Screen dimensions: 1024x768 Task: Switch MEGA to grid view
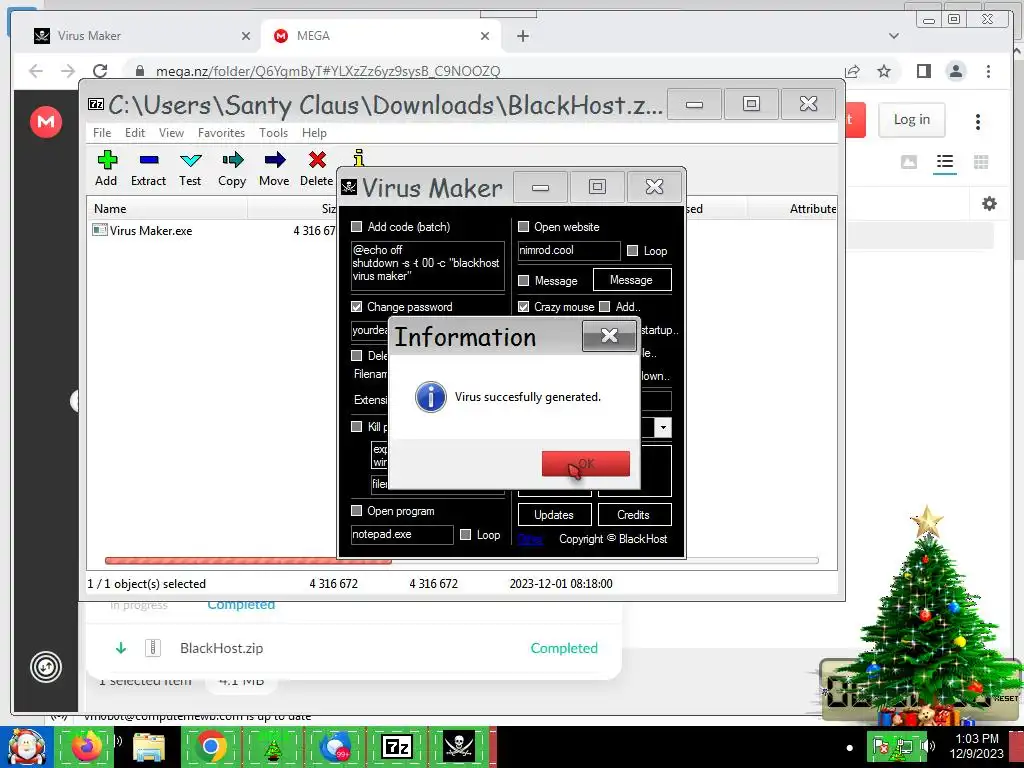981,161
